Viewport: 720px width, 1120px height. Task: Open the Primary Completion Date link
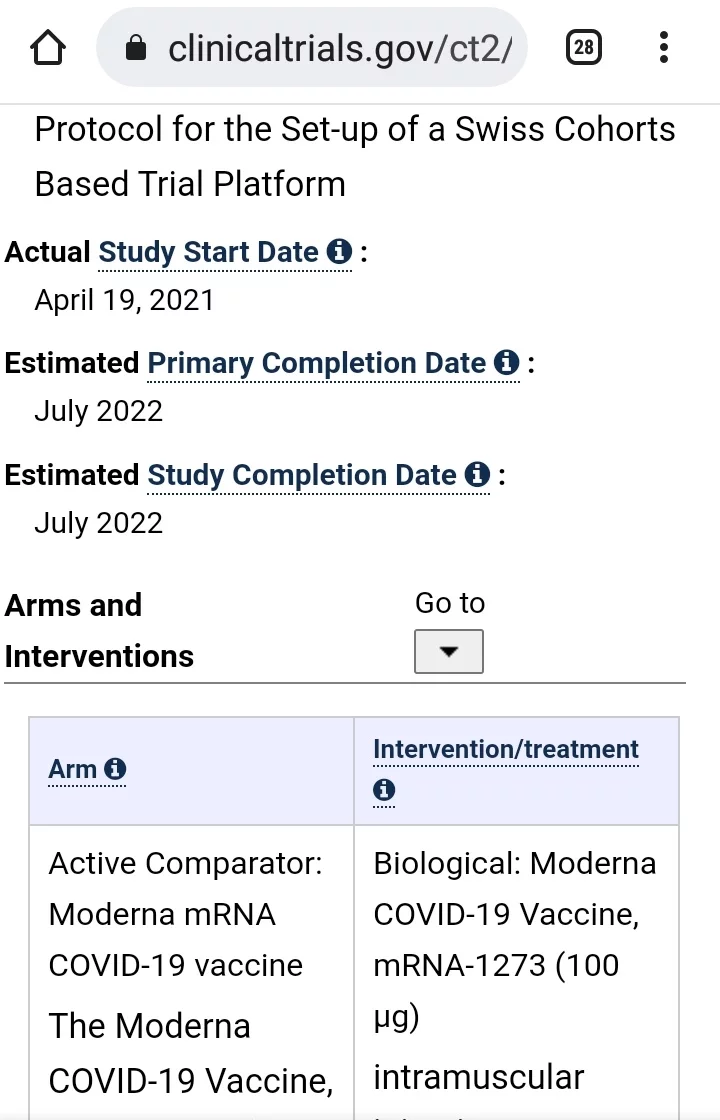[x=316, y=363]
